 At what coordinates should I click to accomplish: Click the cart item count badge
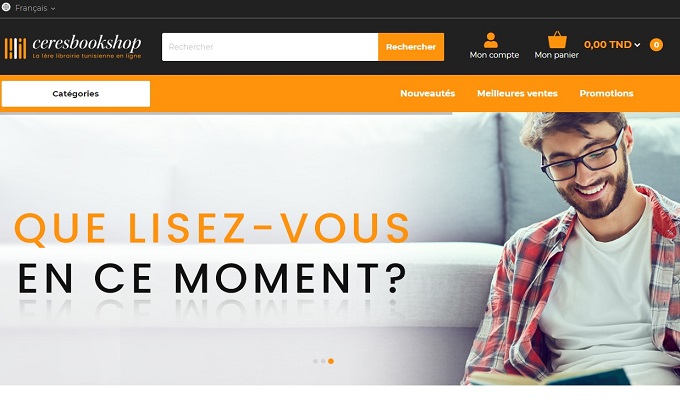(656, 45)
